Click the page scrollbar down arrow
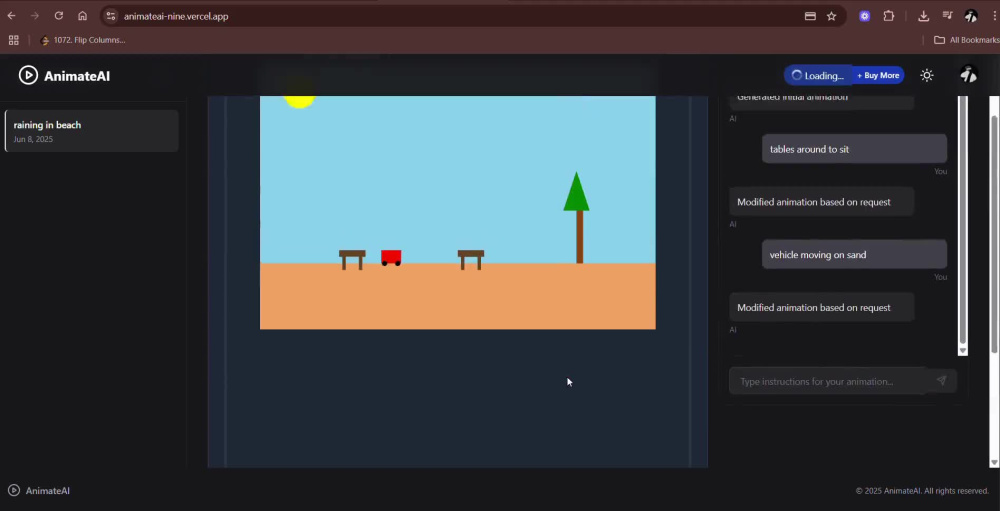The height and width of the screenshot is (511, 1000). pyautogui.click(x=994, y=463)
